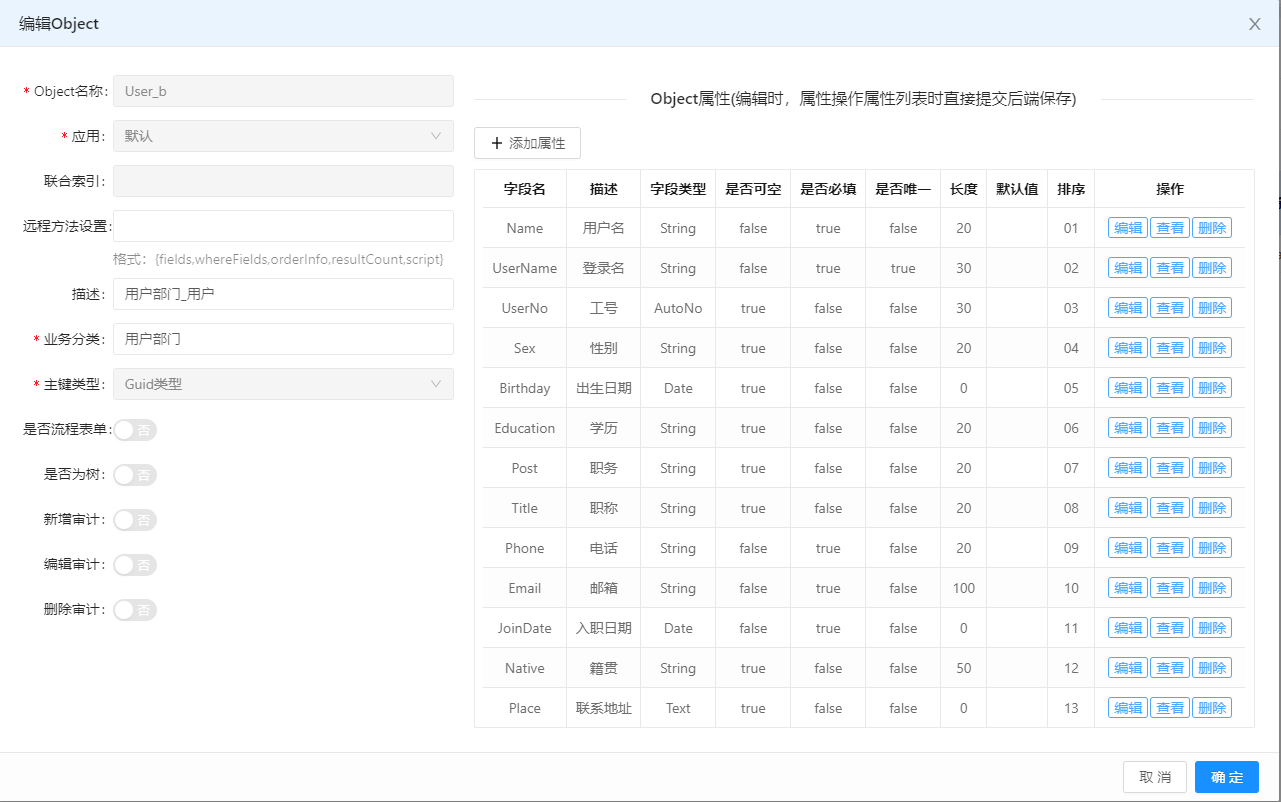Click 编辑 for the Place row

click(x=1128, y=708)
